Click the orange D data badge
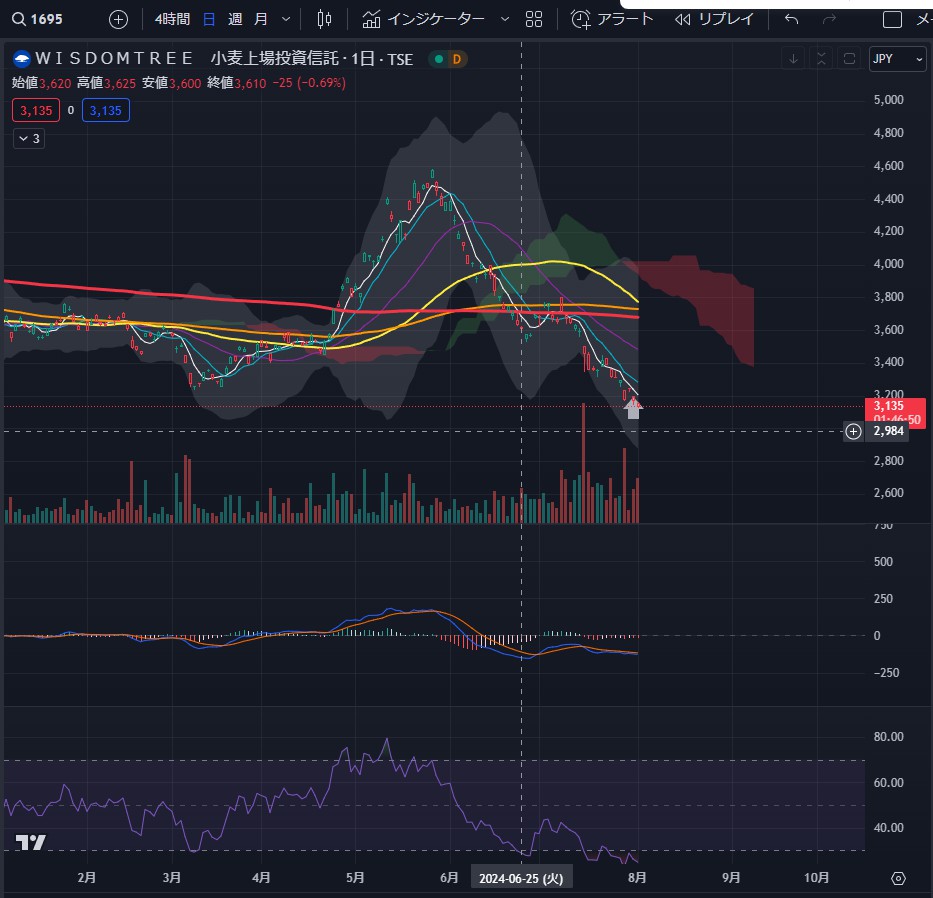933x898 pixels. coord(457,59)
